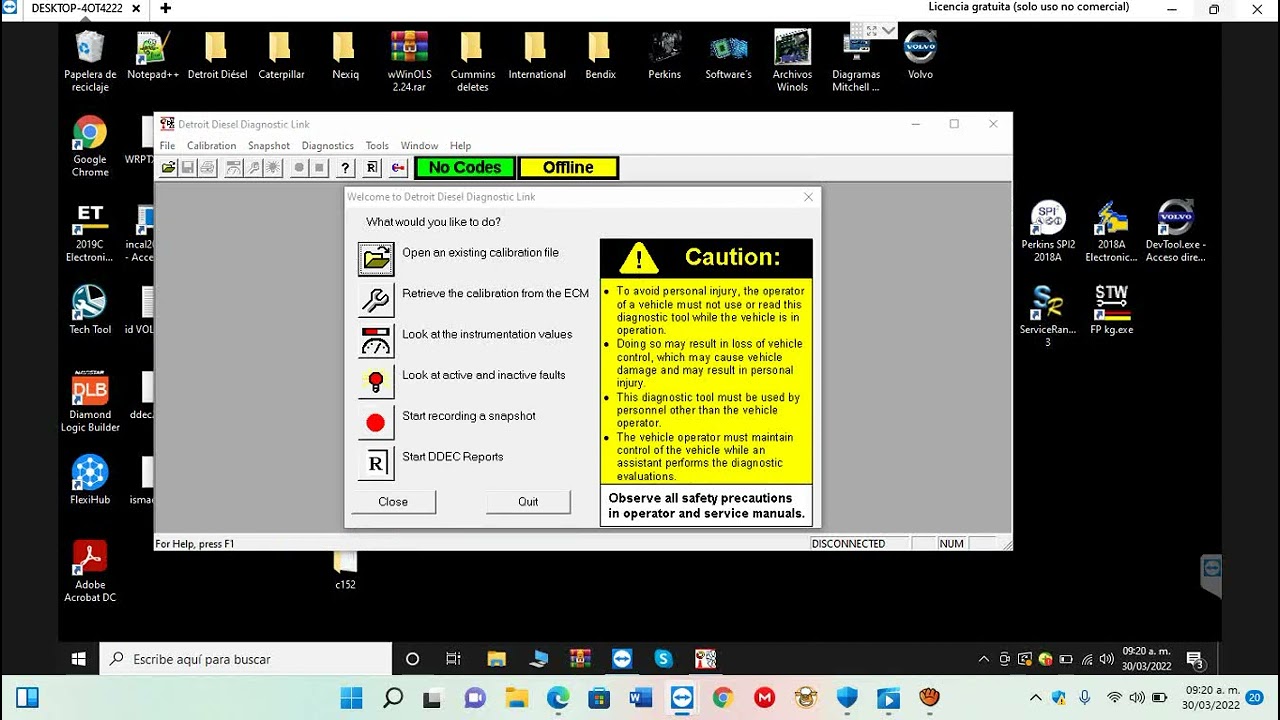Close the DESKTOP-4OT4222 session tab
This screenshot has width=1280, height=720.
tap(136, 8)
